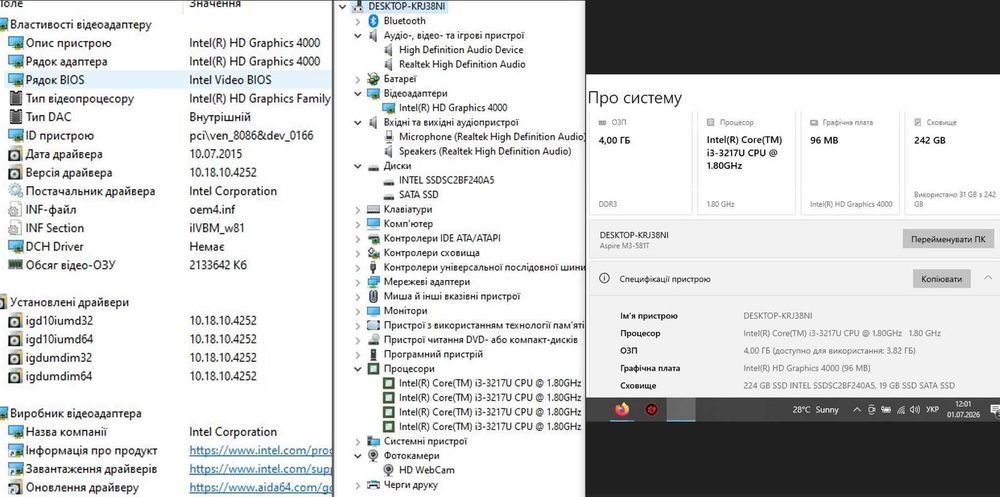Show hidden tray icons chevron
The image size is (1000, 497).
[857, 410]
